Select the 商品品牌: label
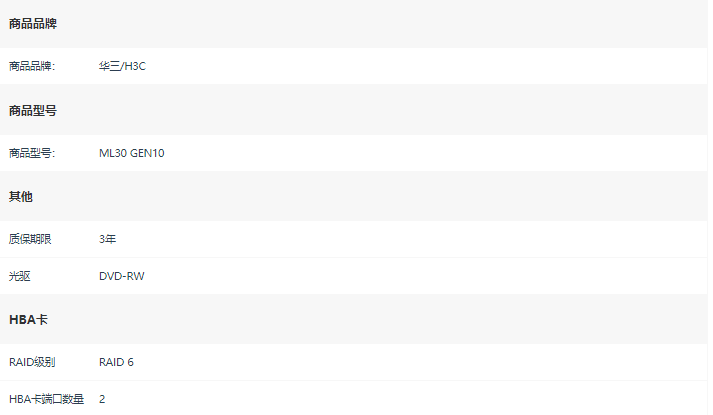The width and height of the screenshot is (713, 415). click(x=32, y=66)
